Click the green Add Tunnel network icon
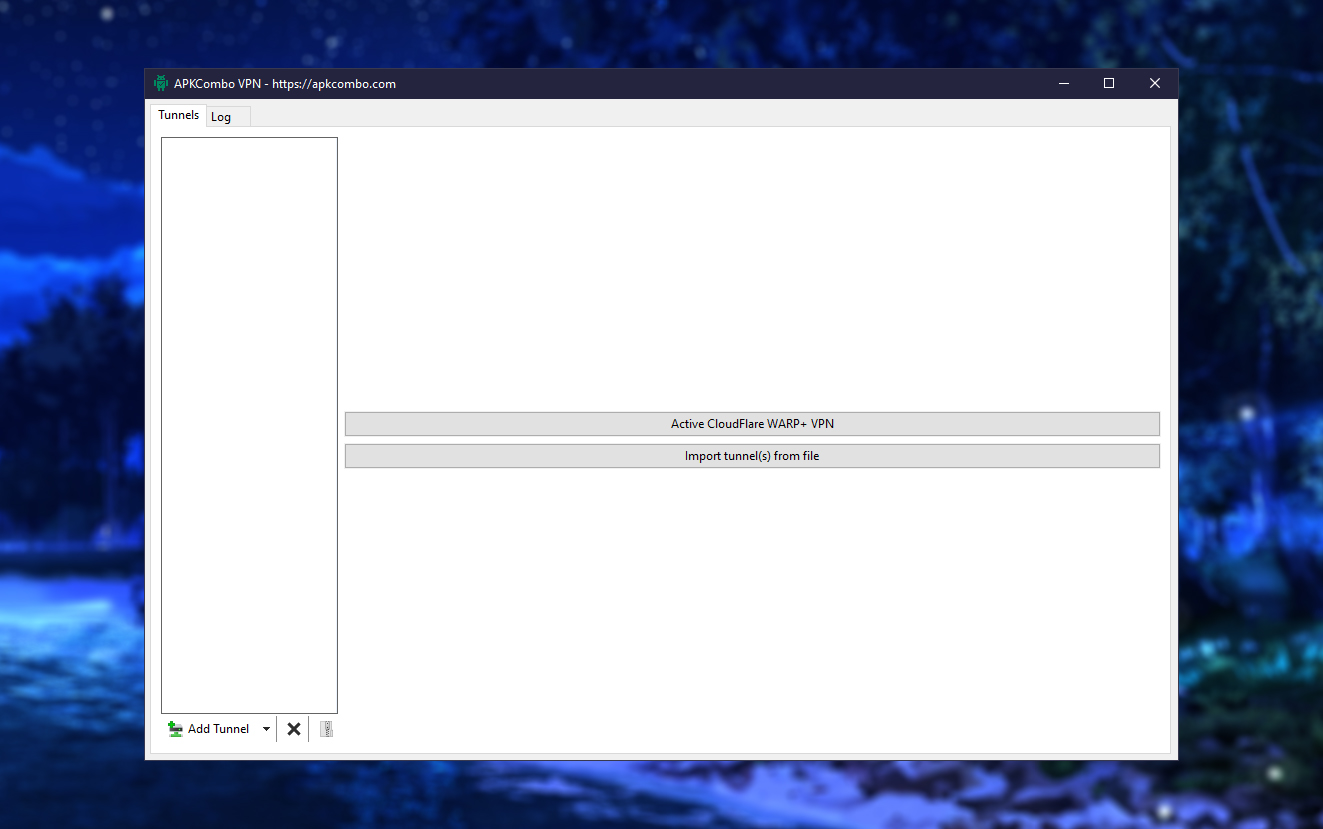This screenshot has height=829, width=1323. pos(175,729)
